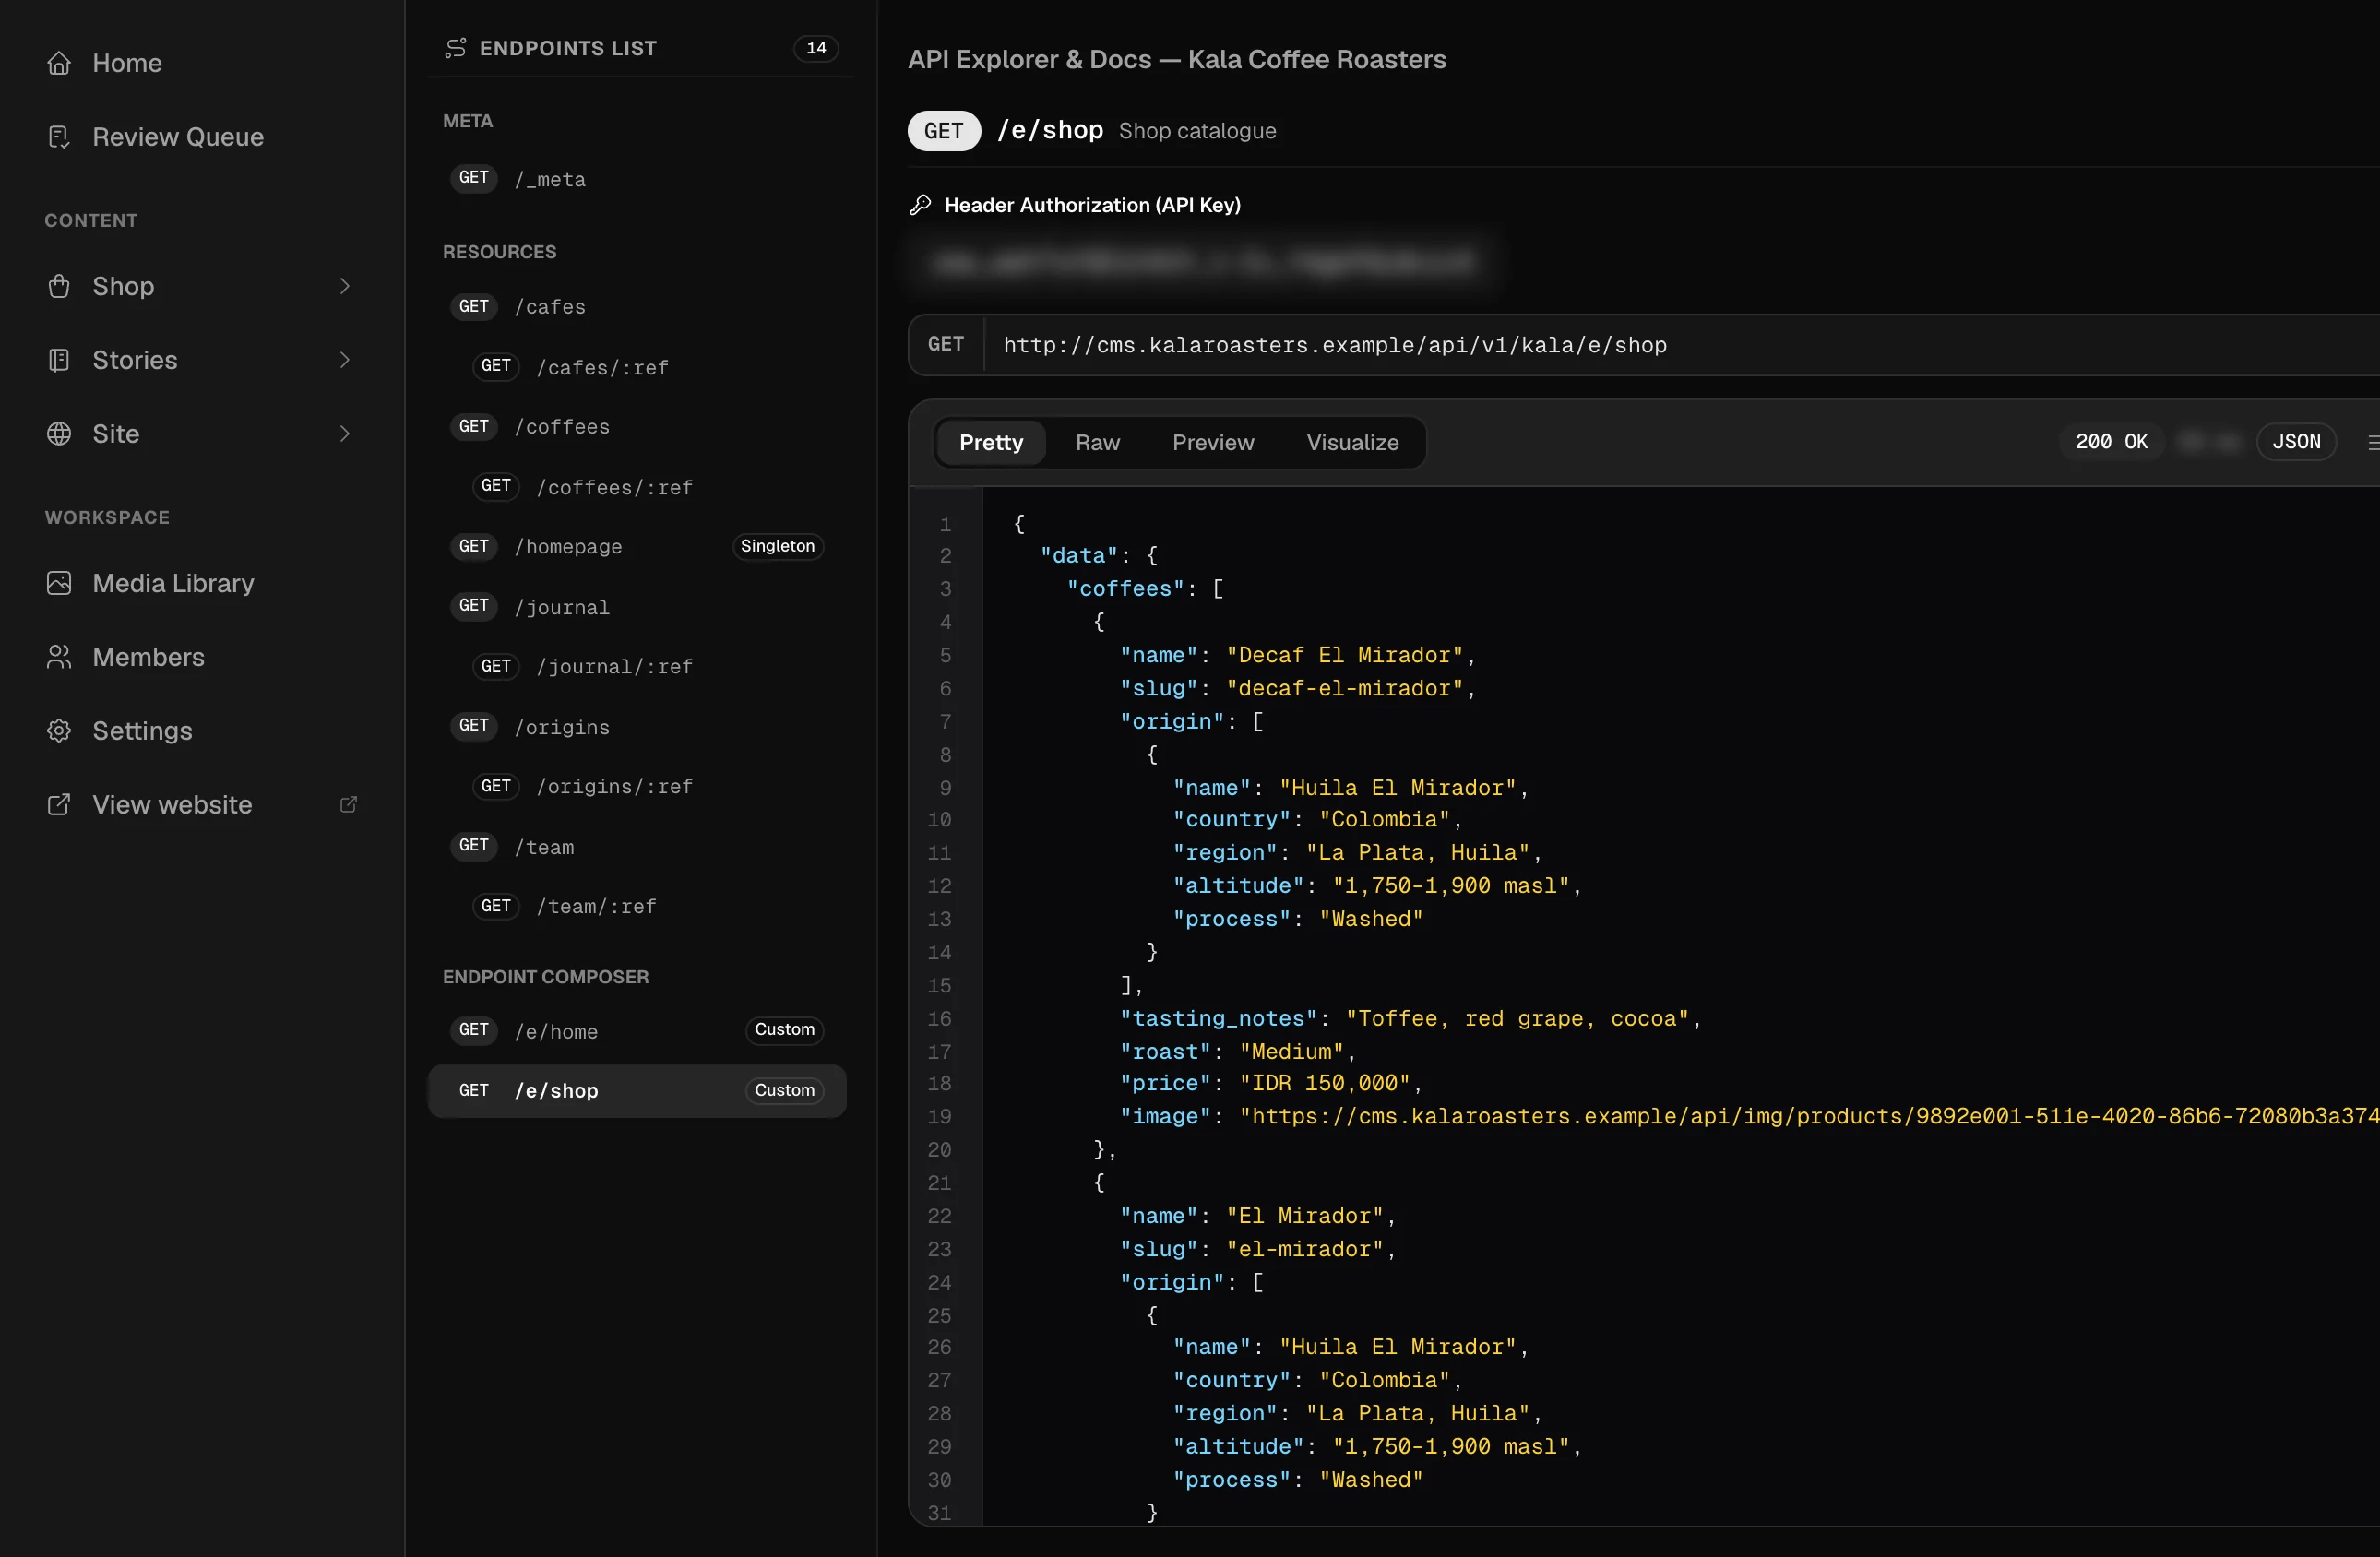Click the Stories book icon
The image size is (2380, 1557).
[x=59, y=360]
